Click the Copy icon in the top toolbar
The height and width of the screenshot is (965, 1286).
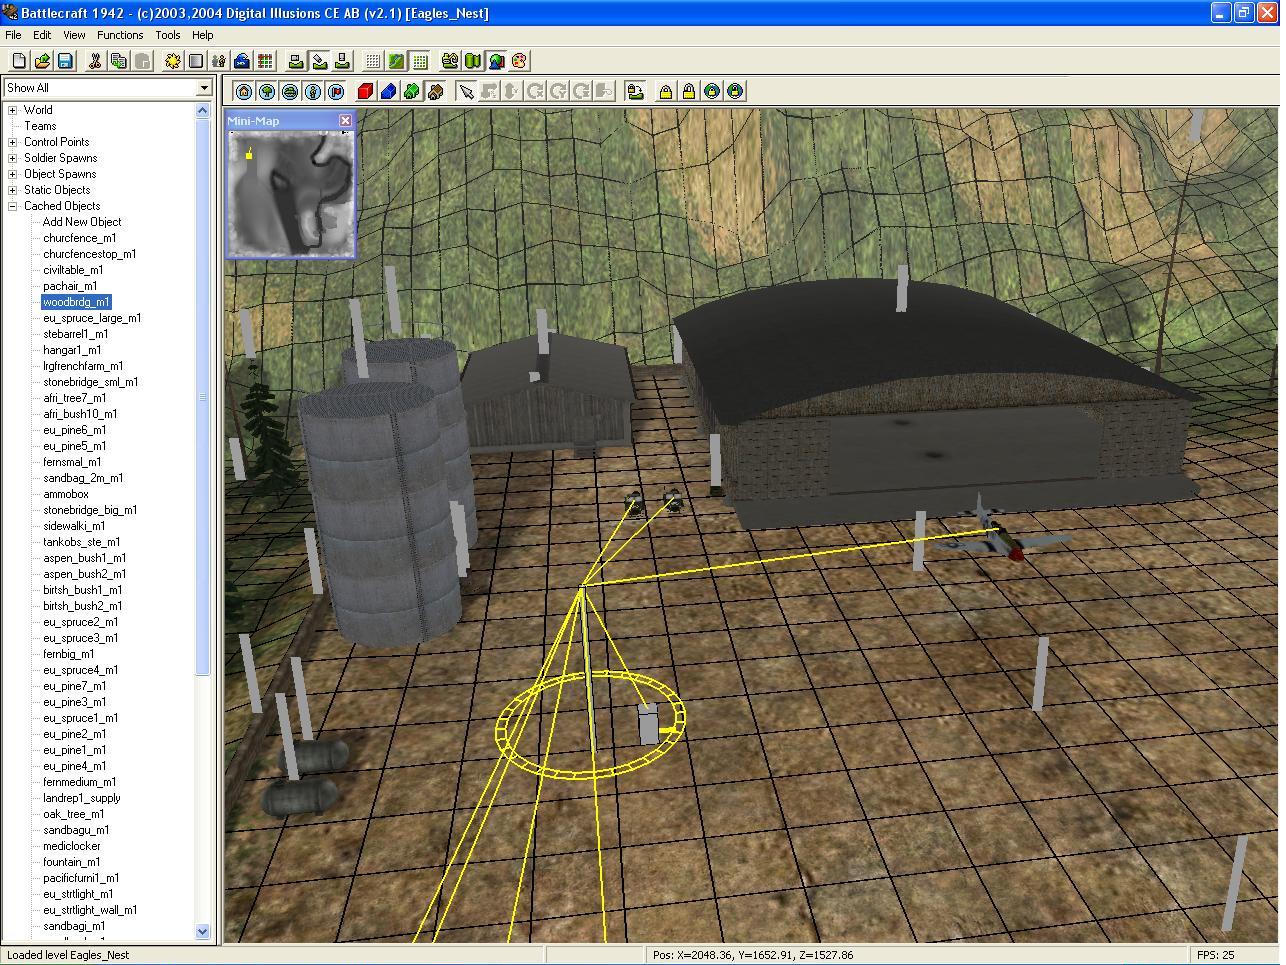(118, 61)
